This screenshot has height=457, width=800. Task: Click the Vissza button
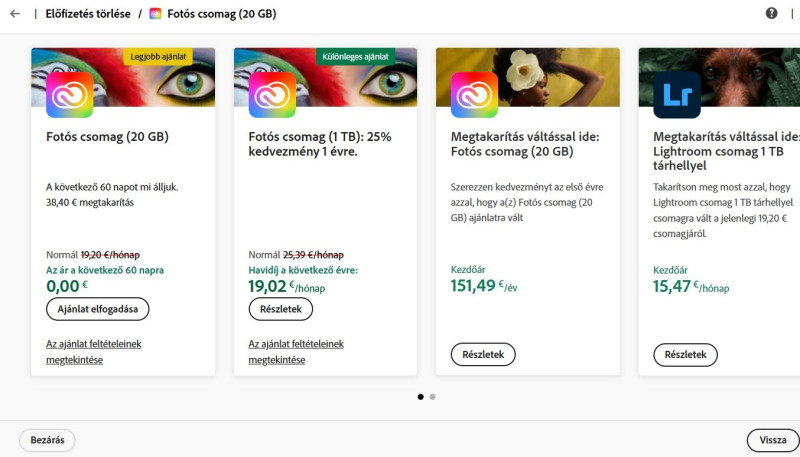click(x=772, y=440)
